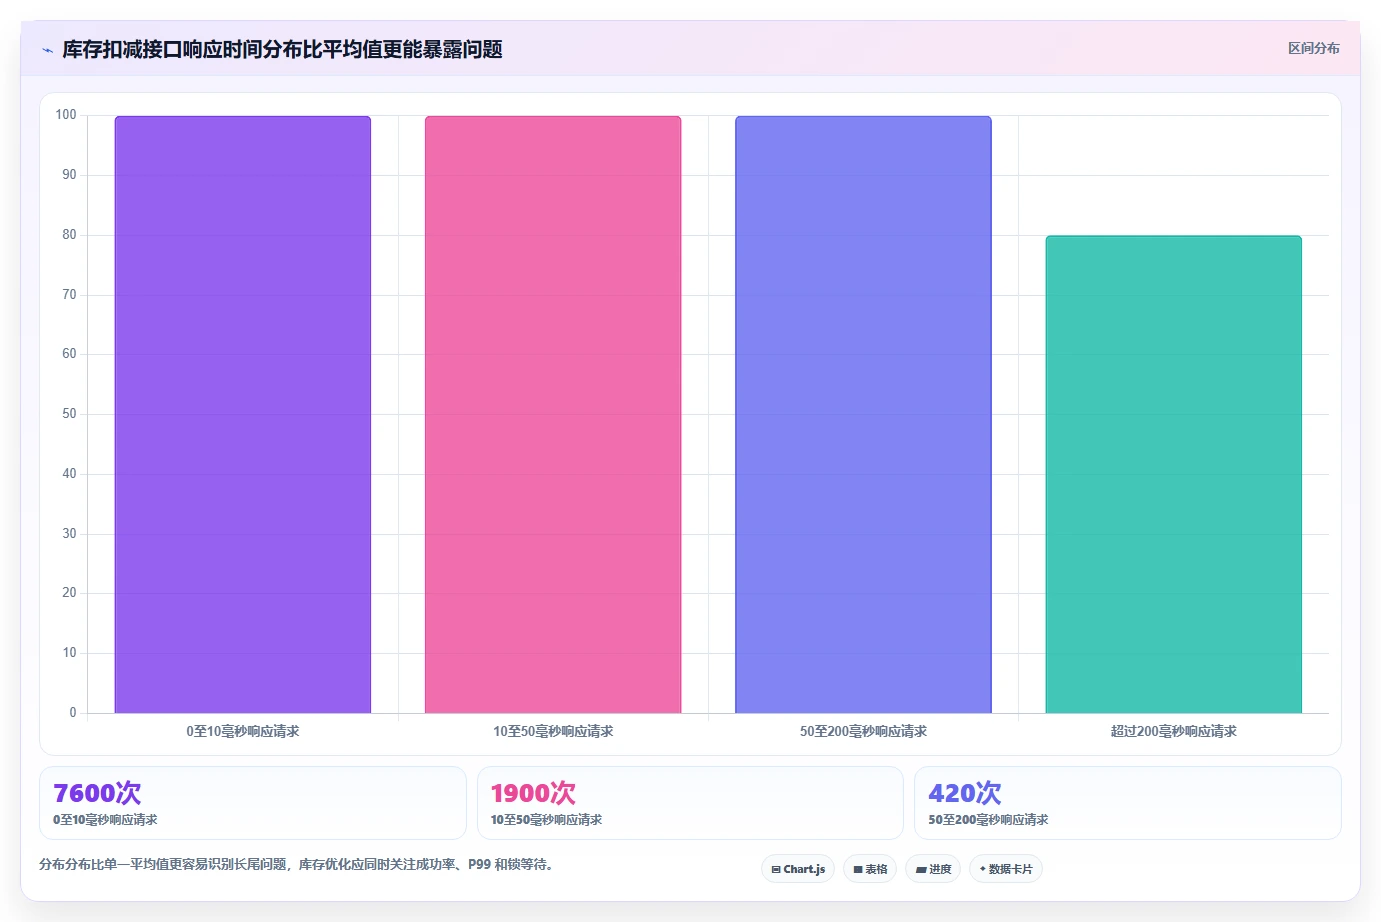Click the y-axis value 50
1381x922 pixels.
tap(69, 414)
